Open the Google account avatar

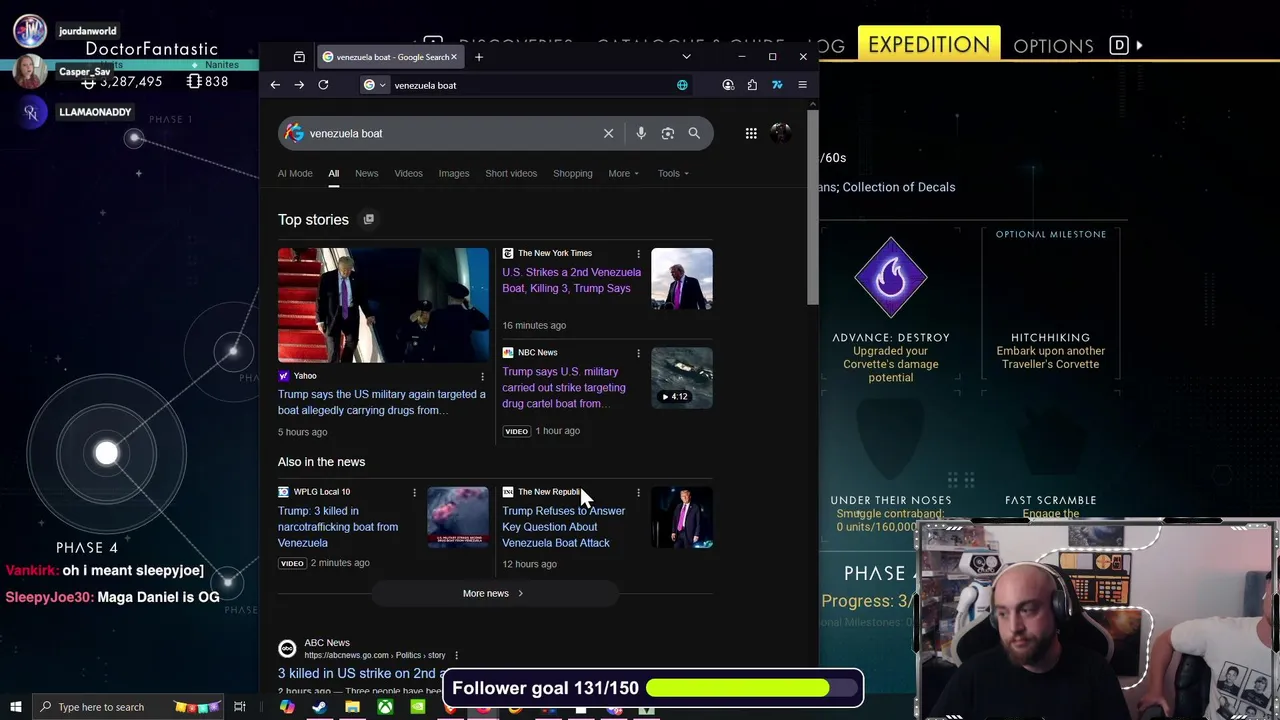[x=781, y=133]
